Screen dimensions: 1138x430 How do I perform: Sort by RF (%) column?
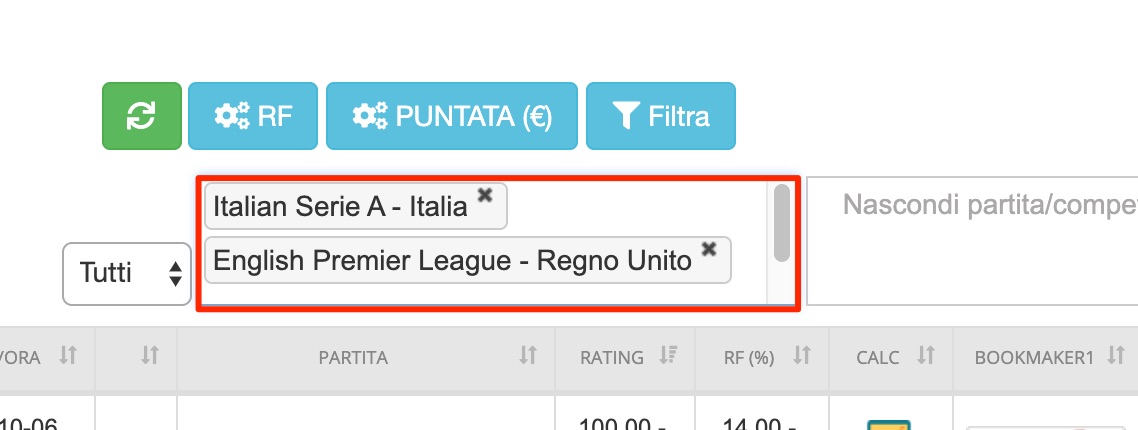[762, 357]
